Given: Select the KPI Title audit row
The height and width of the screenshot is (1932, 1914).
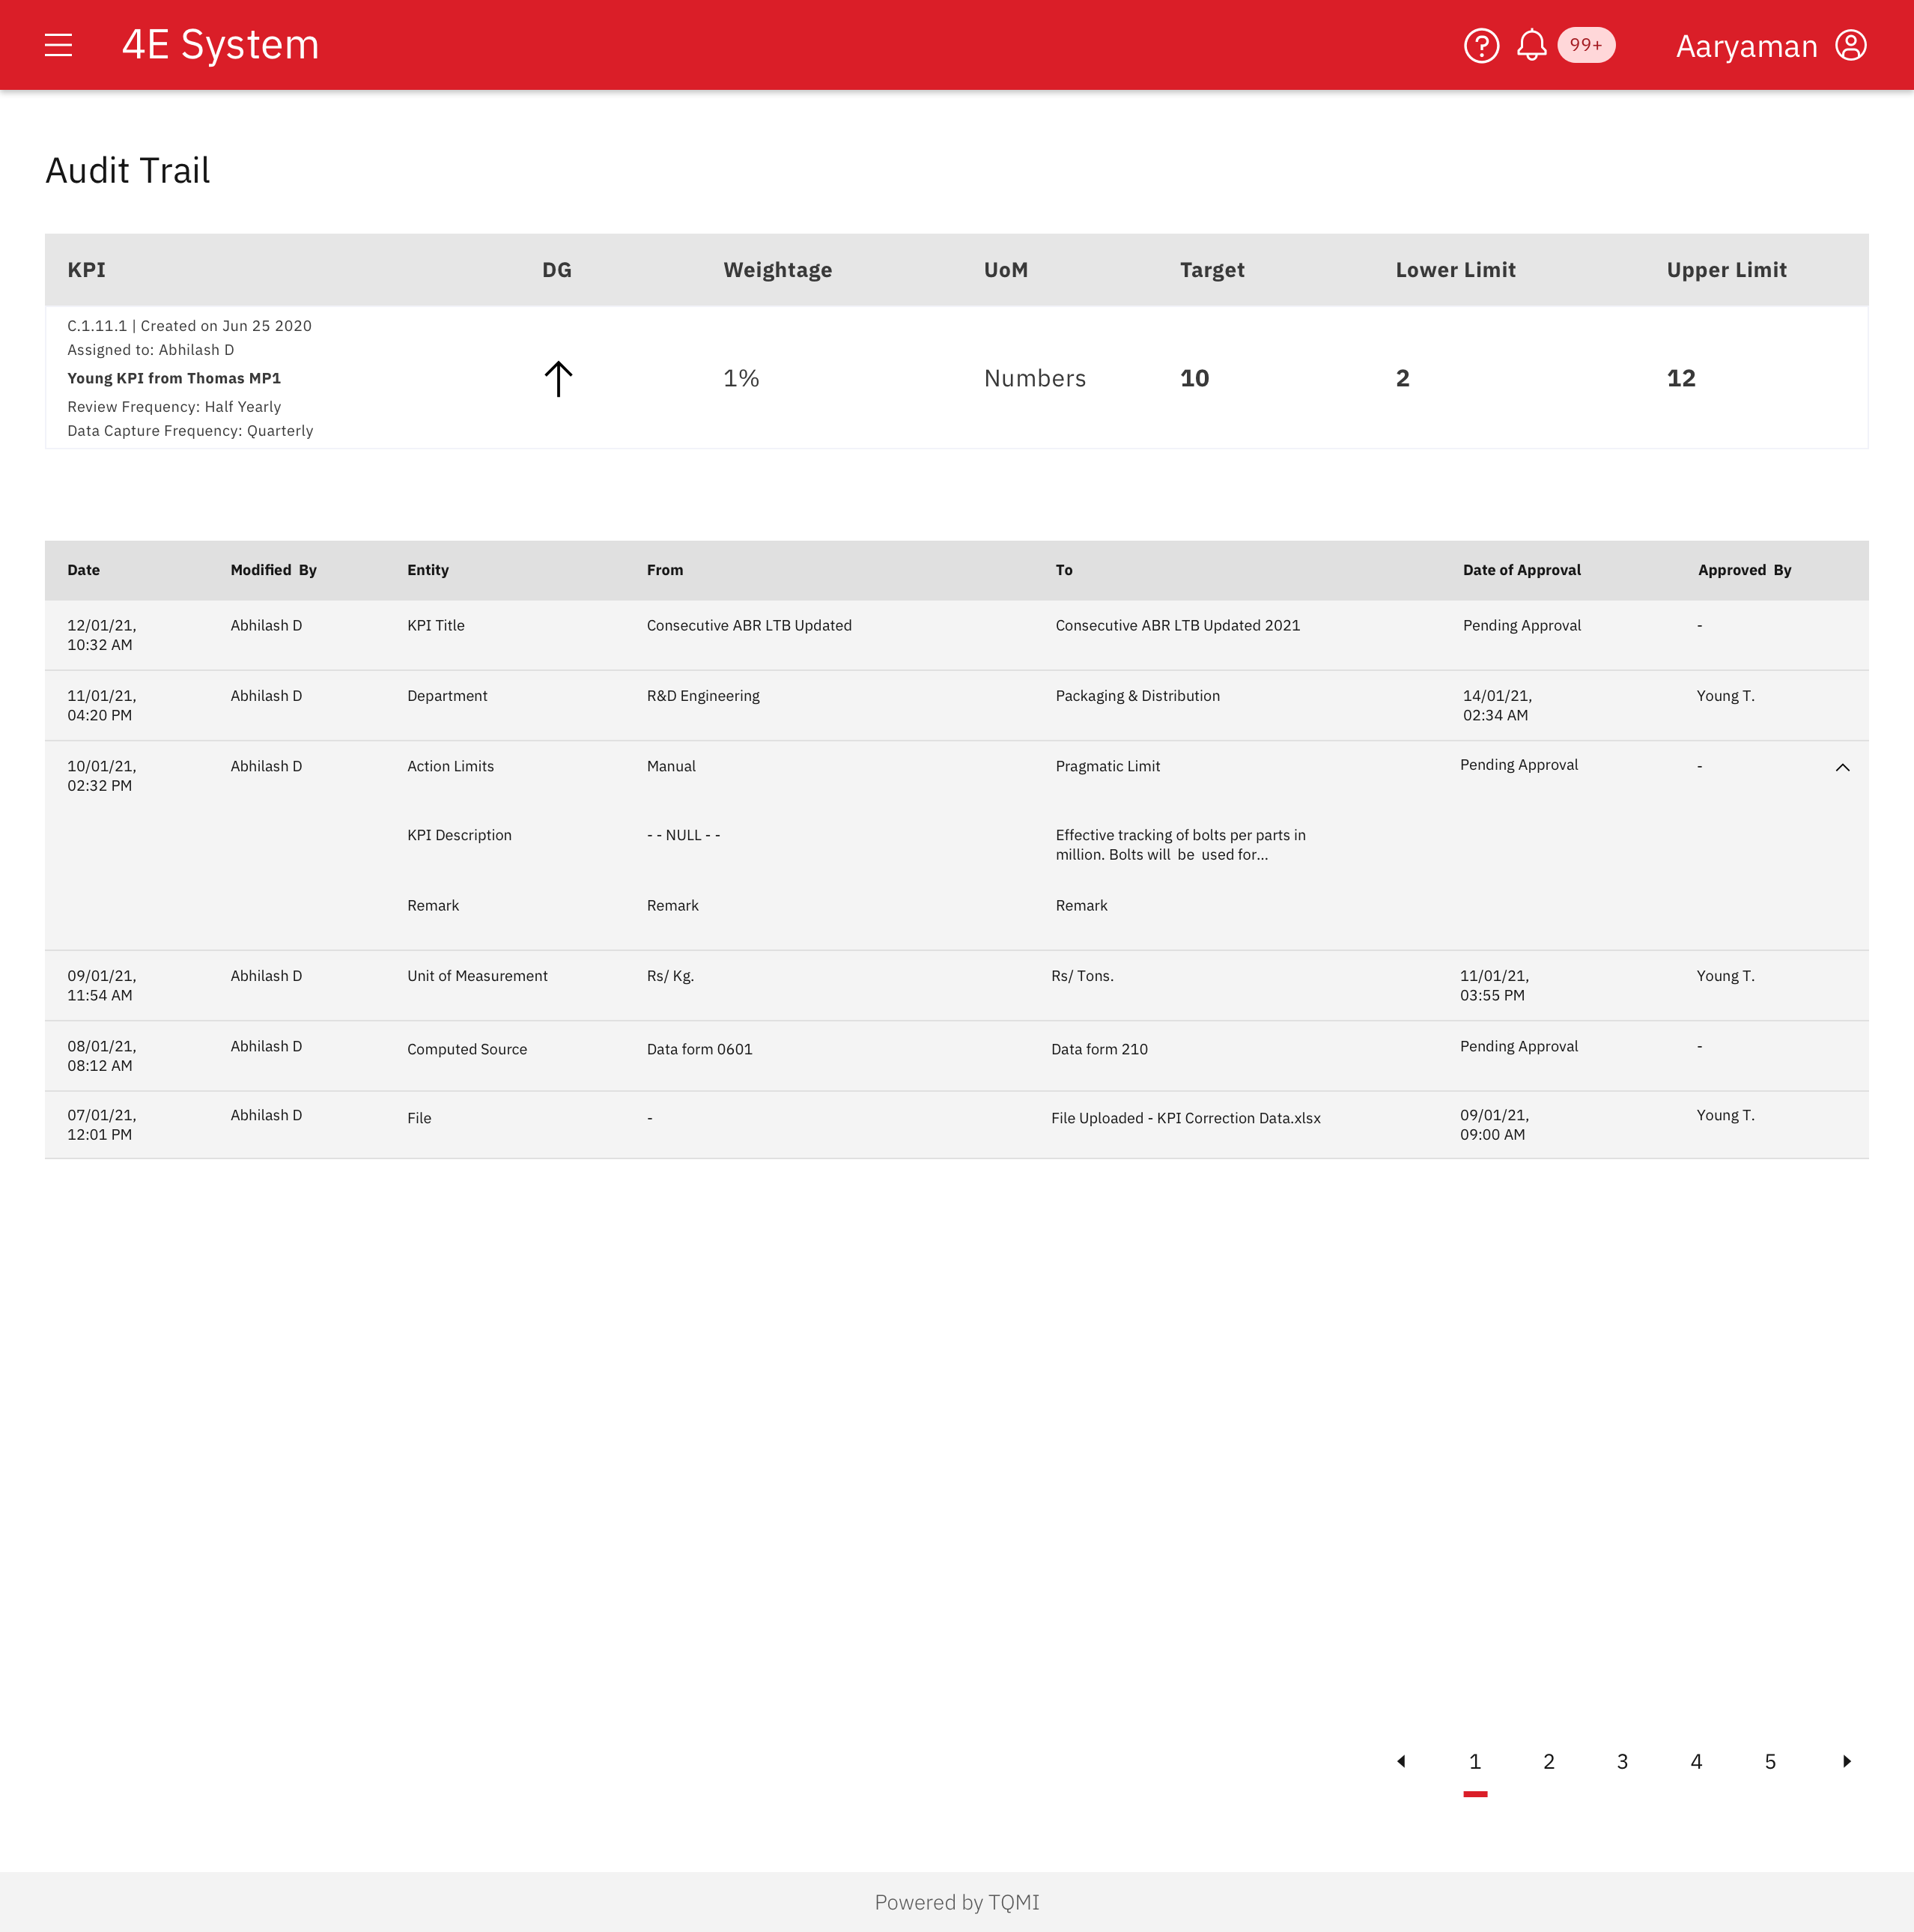Looking at the screenshot, I should pos(436,625).
